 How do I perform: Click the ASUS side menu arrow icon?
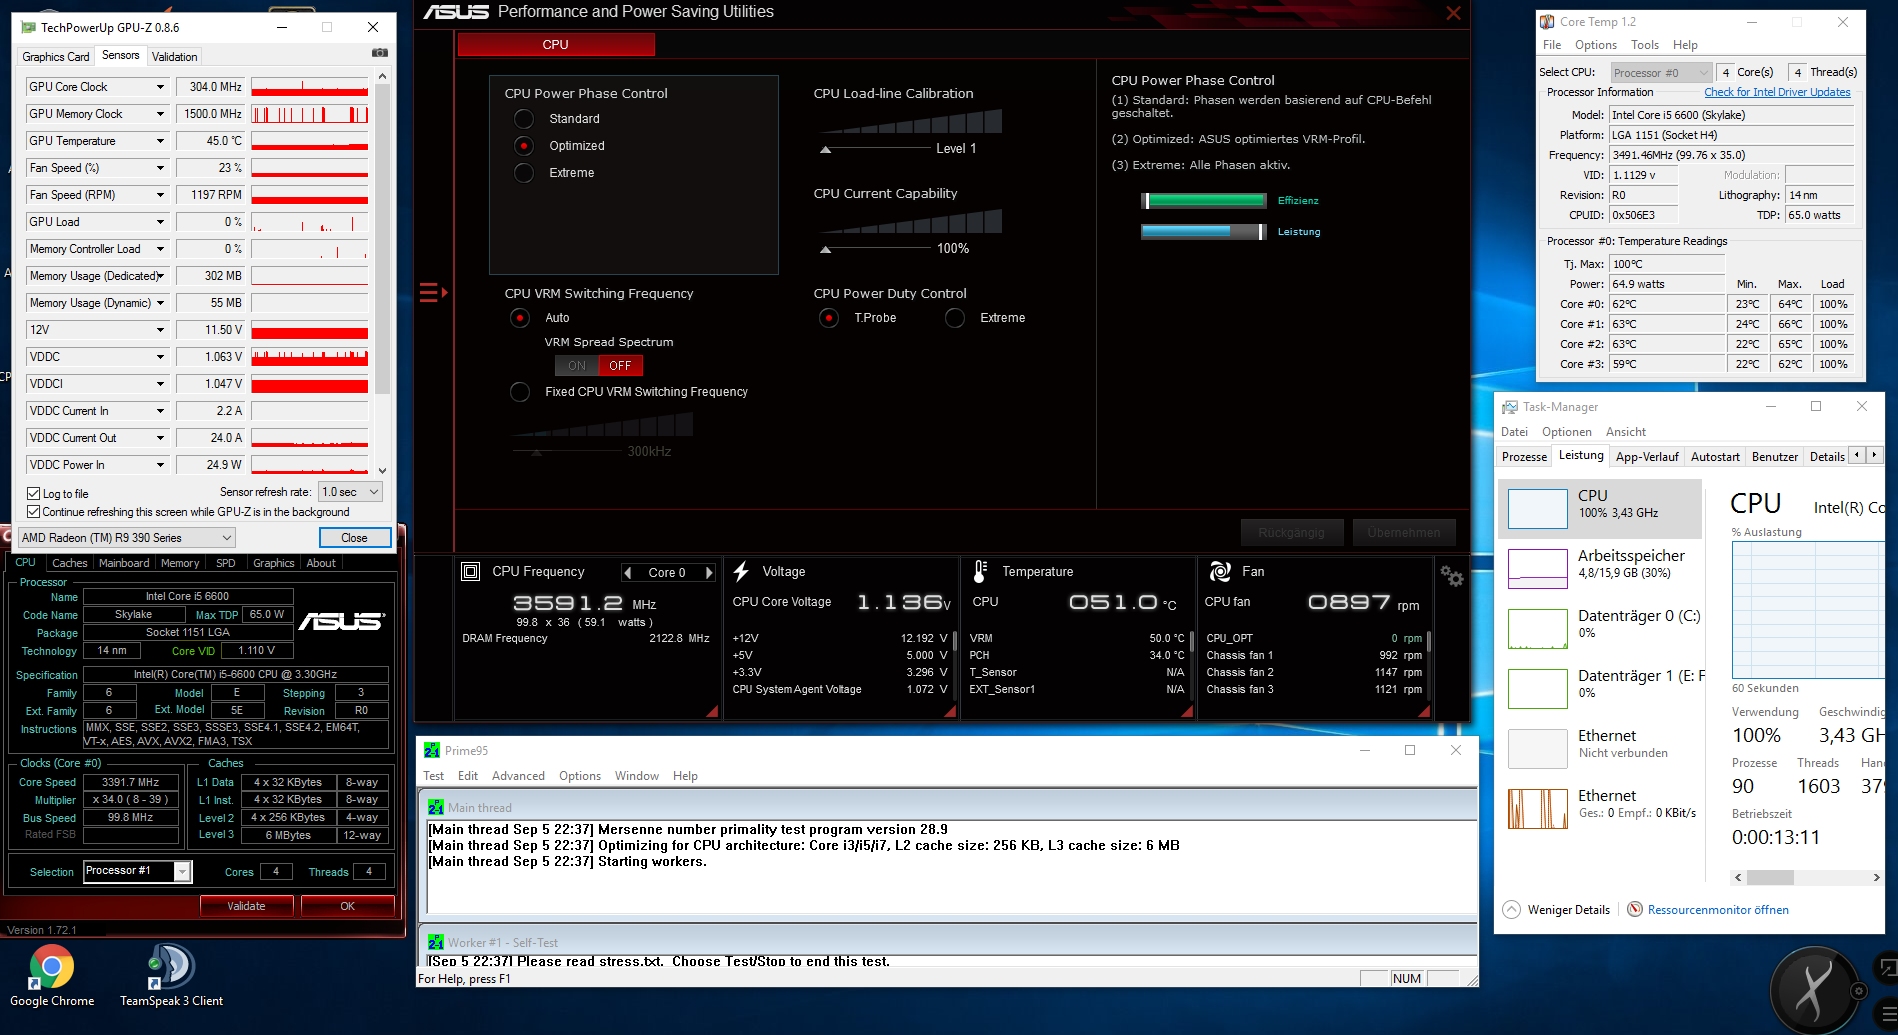[433, 293]
